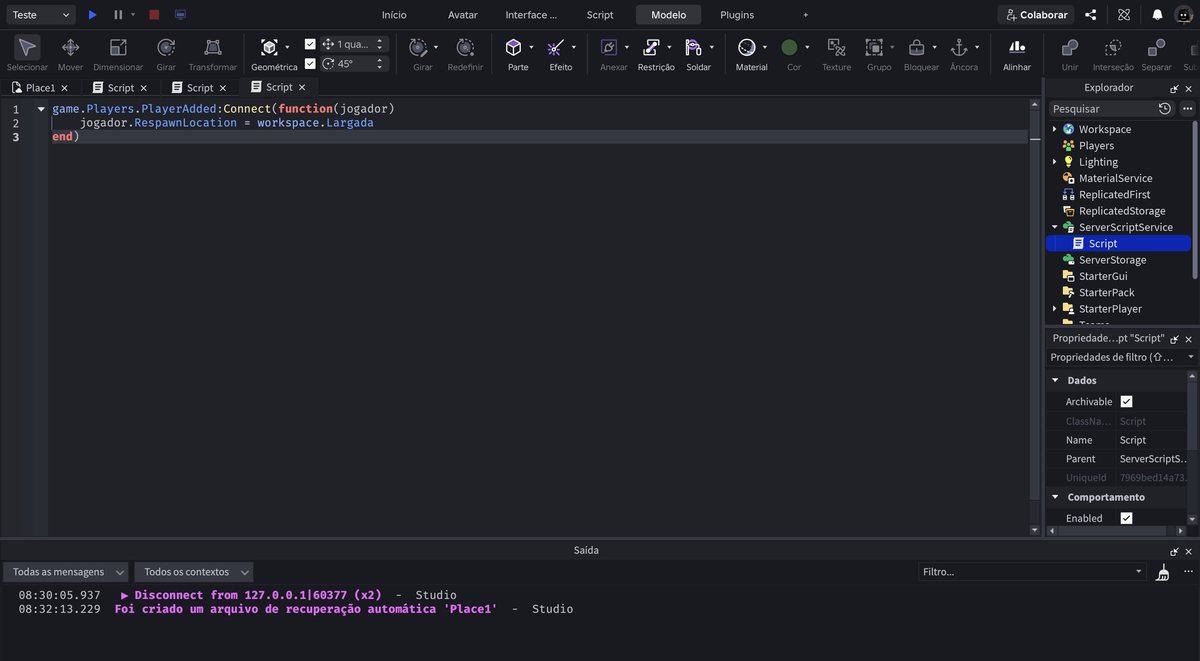1200x661 pixels.
Task: Open the Plugins ribbon tab
Action: click(737, 15)
